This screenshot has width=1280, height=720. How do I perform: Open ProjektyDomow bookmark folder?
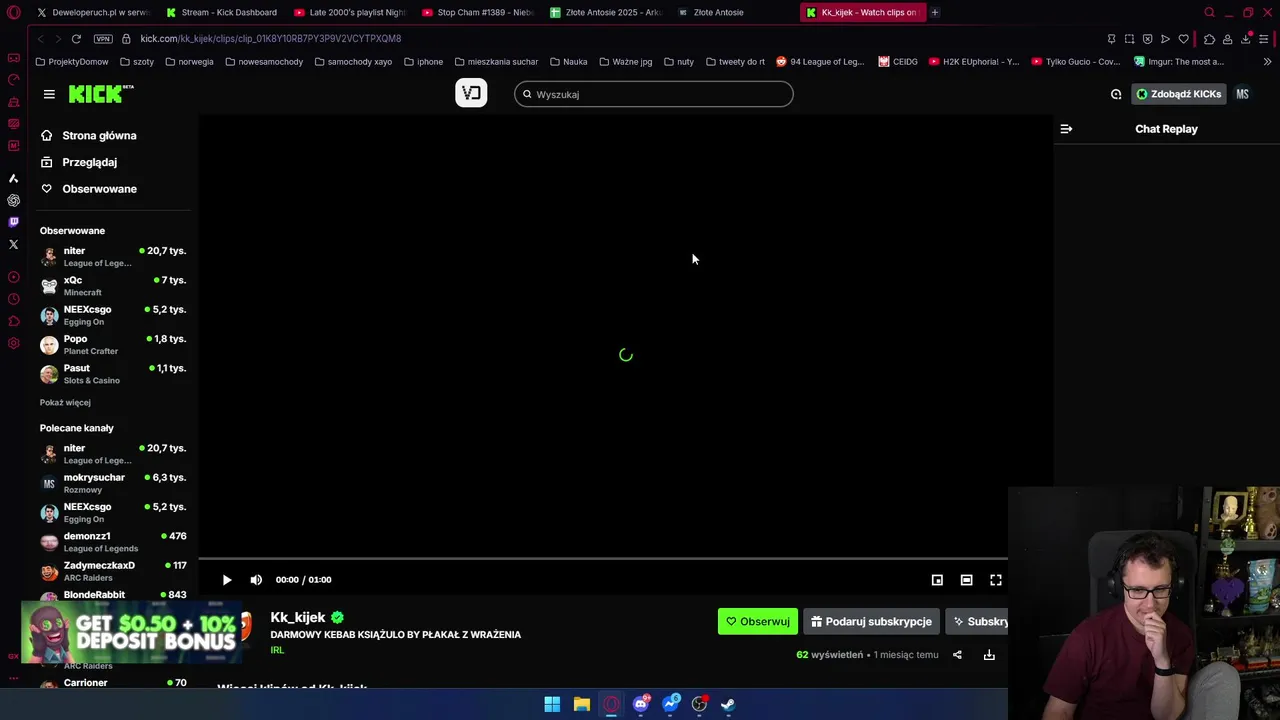[x=72, y=62]
